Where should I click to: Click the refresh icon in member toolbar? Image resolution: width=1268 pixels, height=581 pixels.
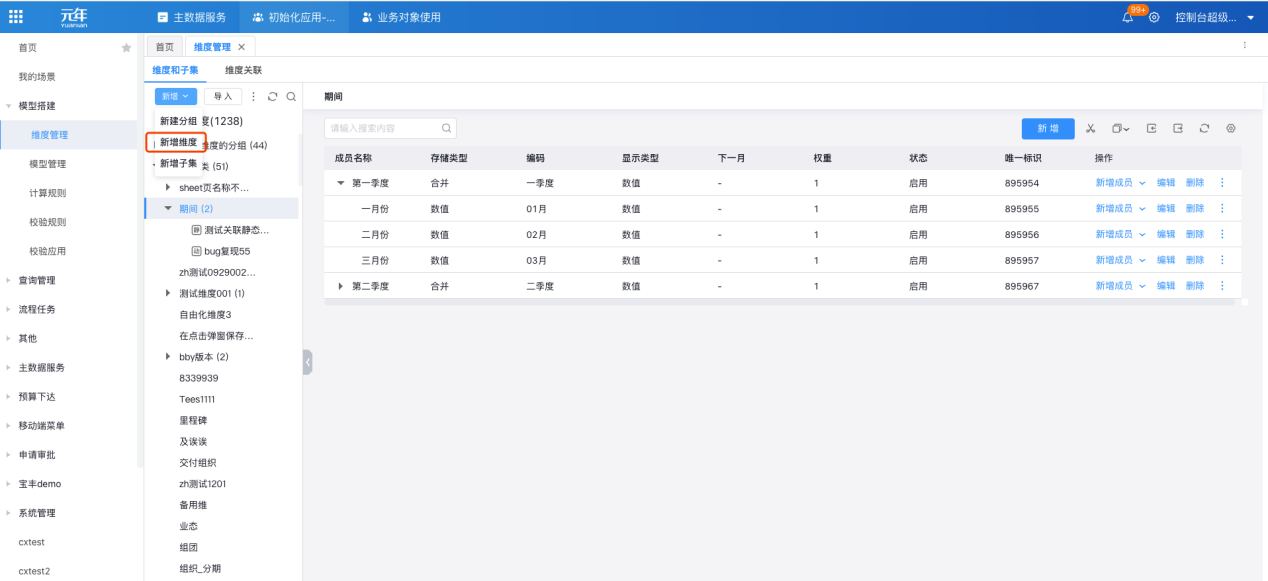click(1205, 129)
